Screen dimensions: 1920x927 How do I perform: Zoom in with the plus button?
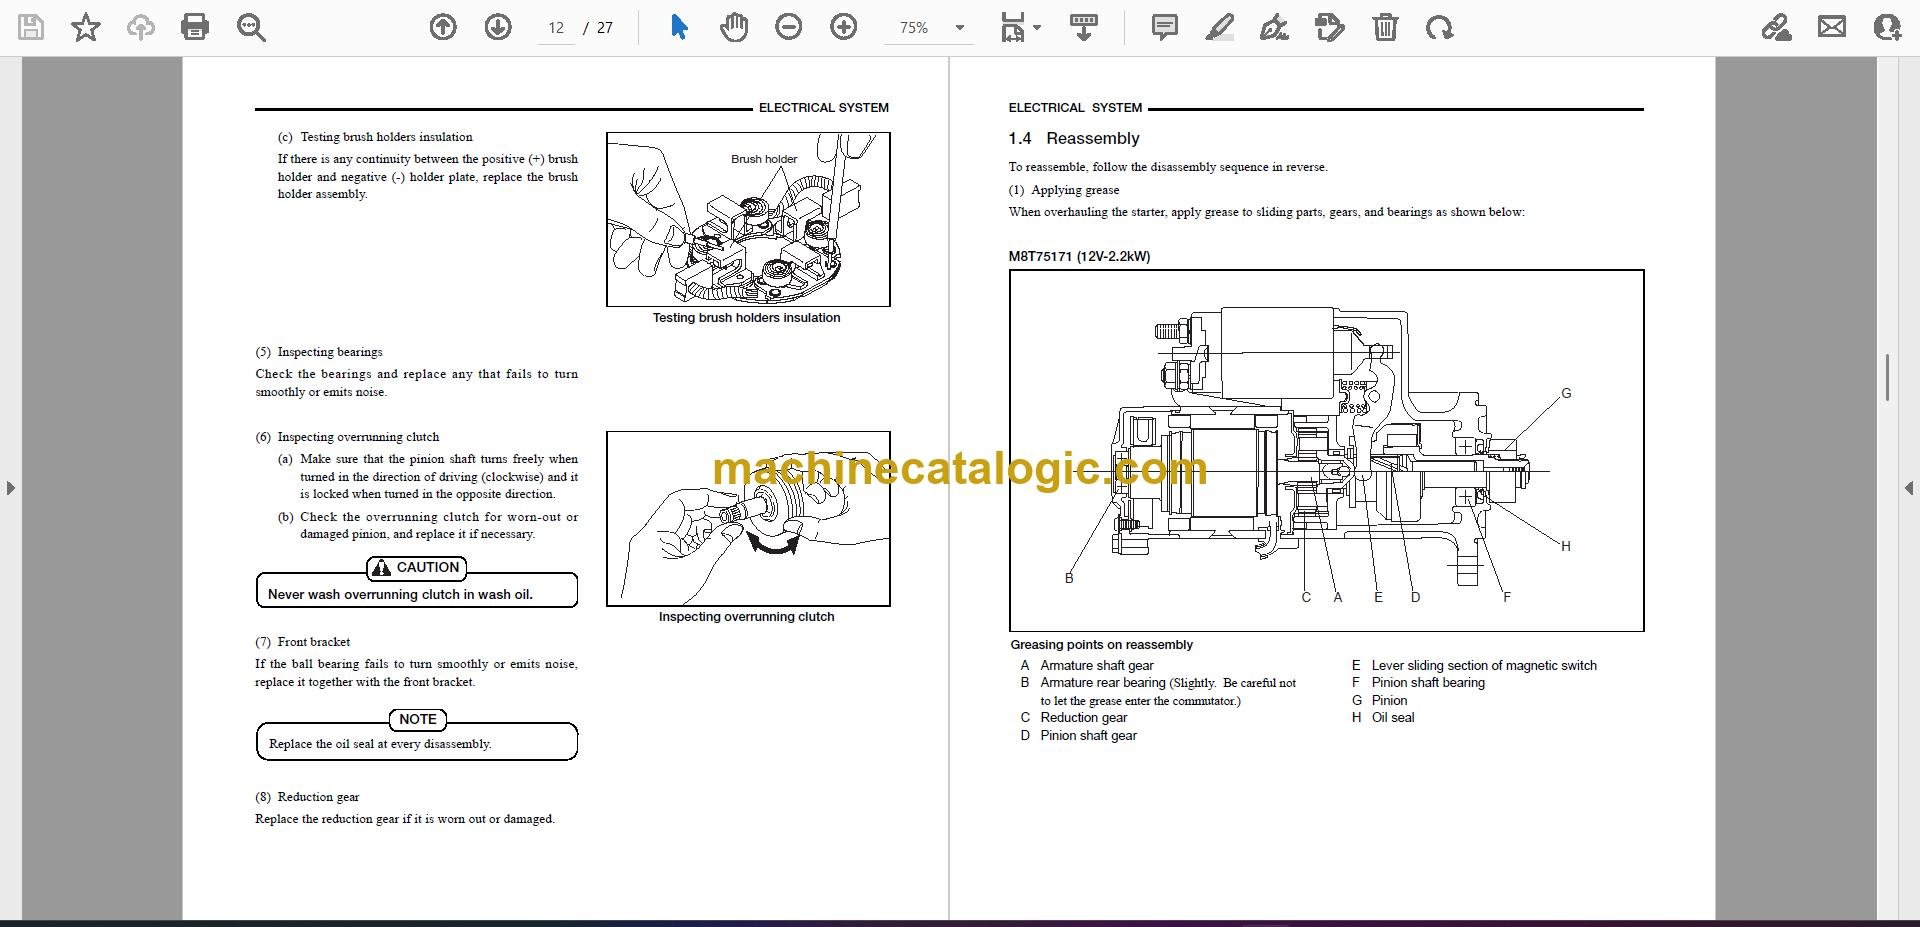[x=844, y=27]
